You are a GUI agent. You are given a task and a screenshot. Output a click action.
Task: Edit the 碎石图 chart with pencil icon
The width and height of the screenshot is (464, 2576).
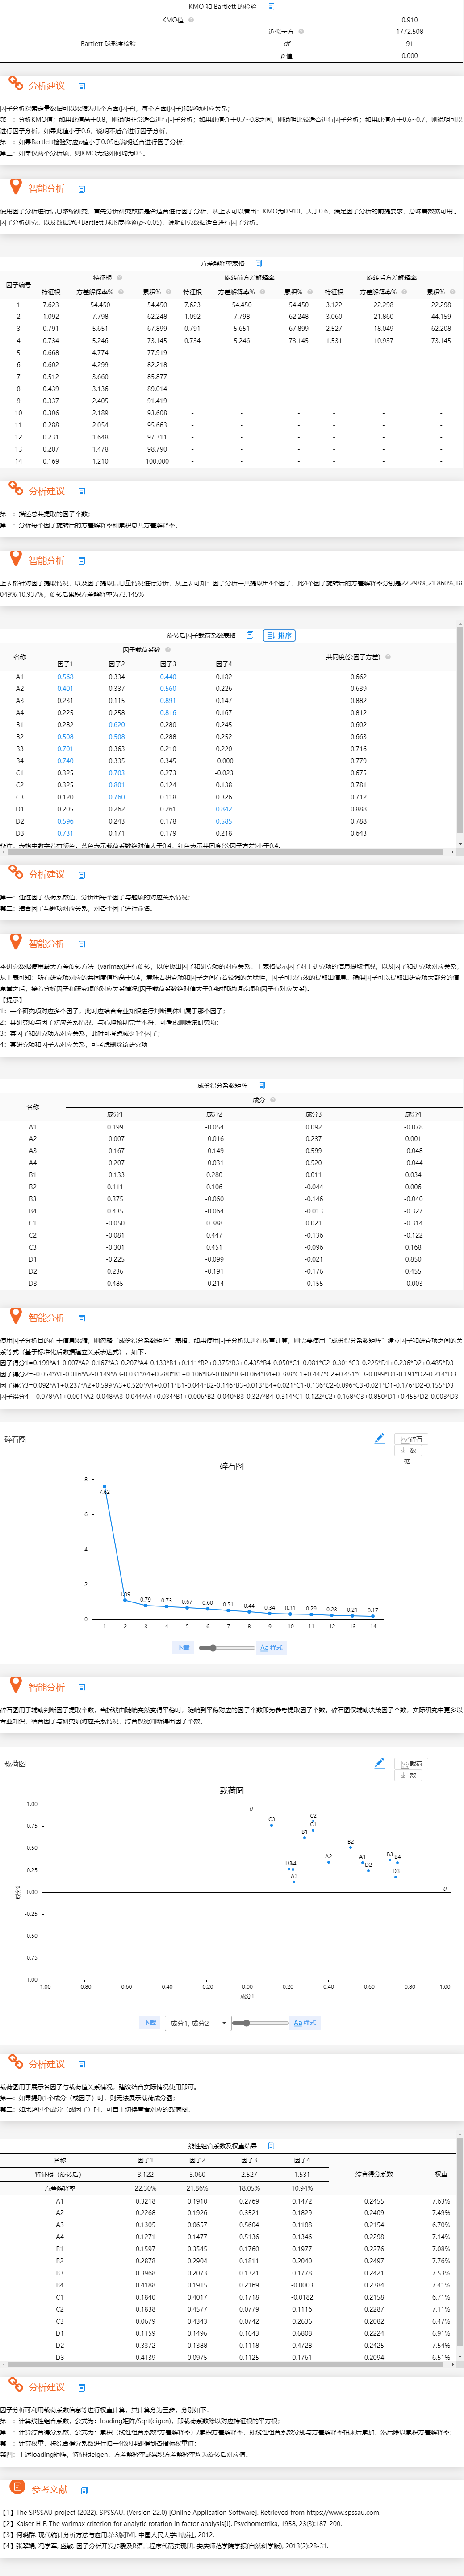click(379, 1439)
